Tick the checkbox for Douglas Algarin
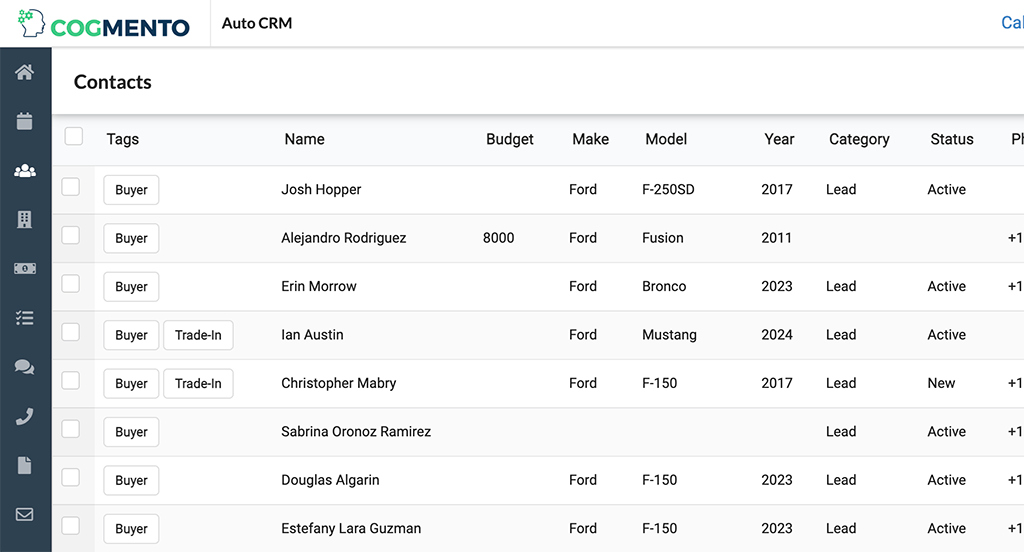 click(71, 478)
